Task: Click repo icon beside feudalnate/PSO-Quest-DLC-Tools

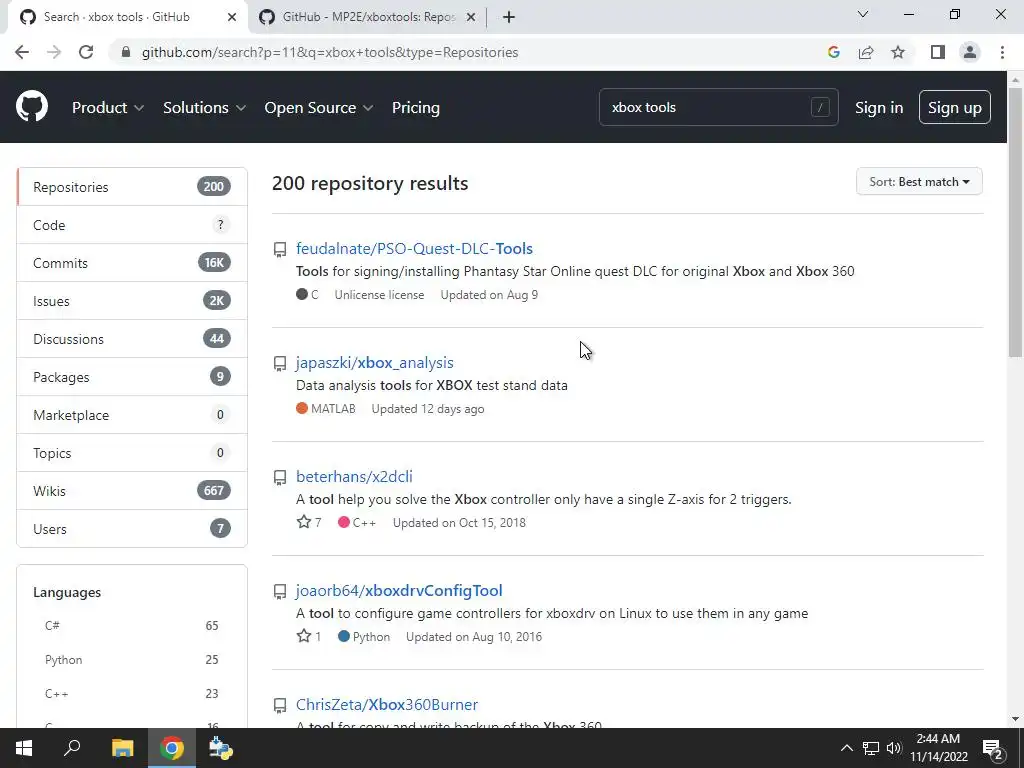Action: click(280, 249)
